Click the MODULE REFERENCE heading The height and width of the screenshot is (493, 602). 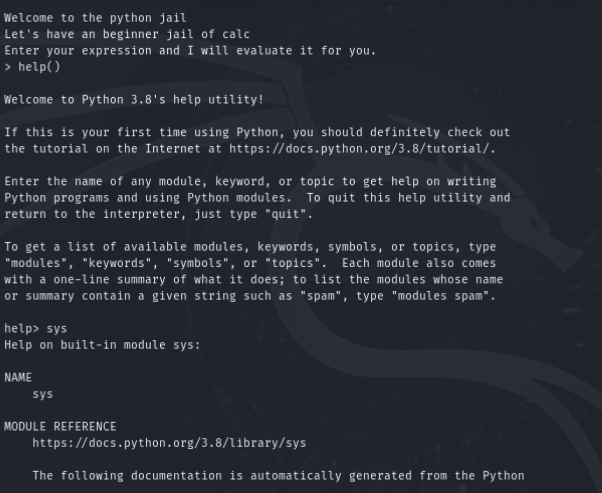[60, 426]
